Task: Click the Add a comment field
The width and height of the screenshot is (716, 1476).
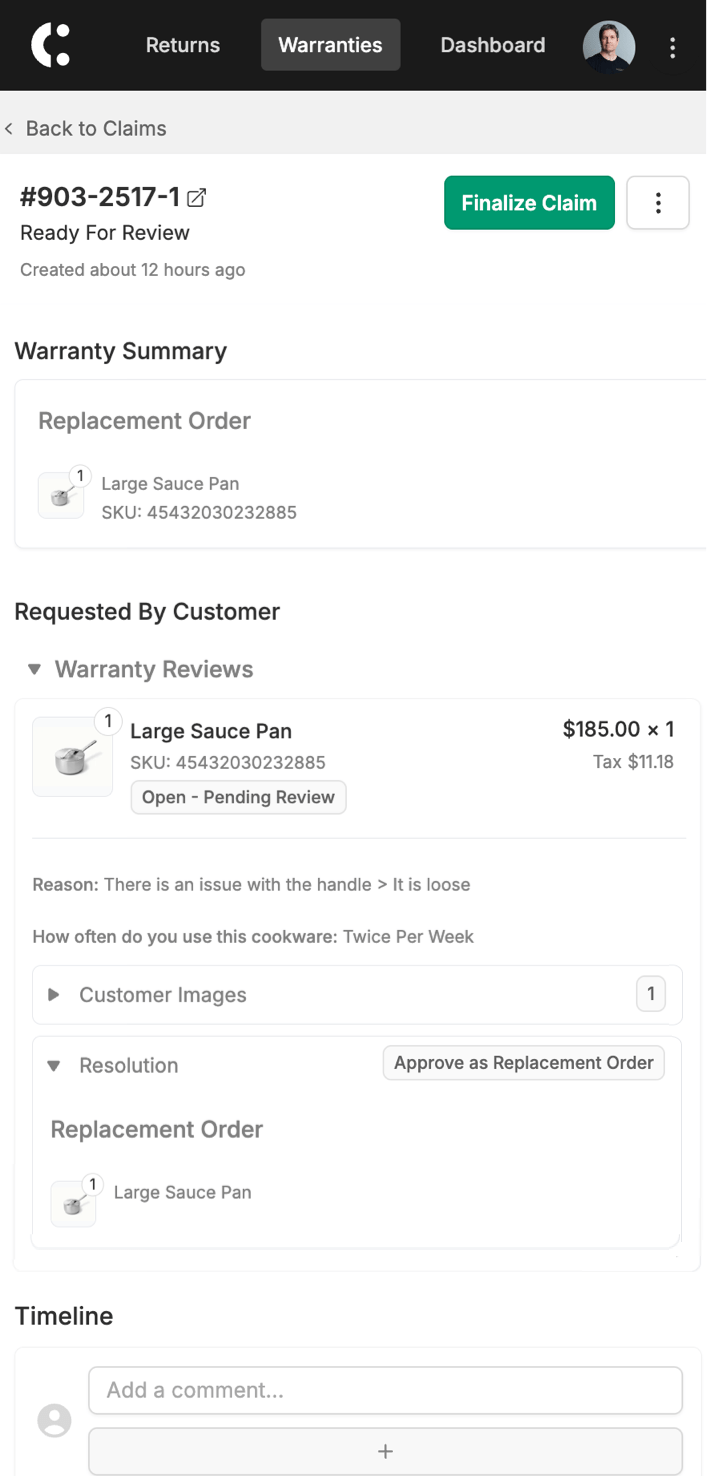Action: (x=385, y=1390)
